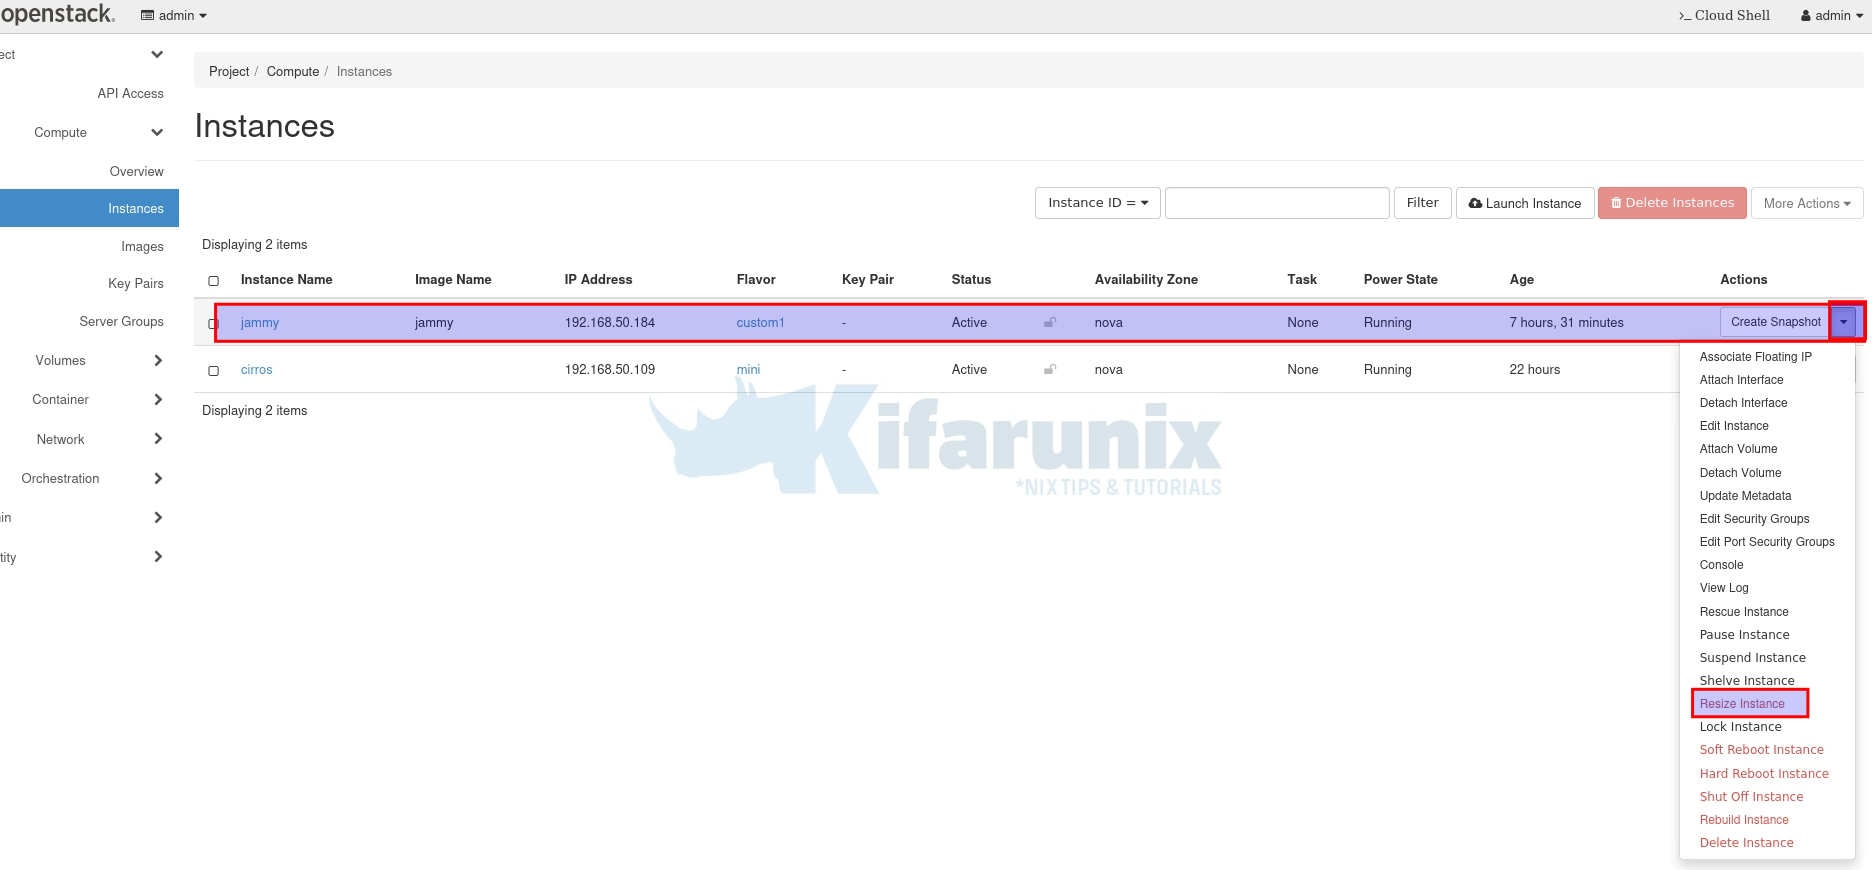Select Edit Security Groups entry
Viewport: 1872px width, 870px height.
click(1754, 519)
